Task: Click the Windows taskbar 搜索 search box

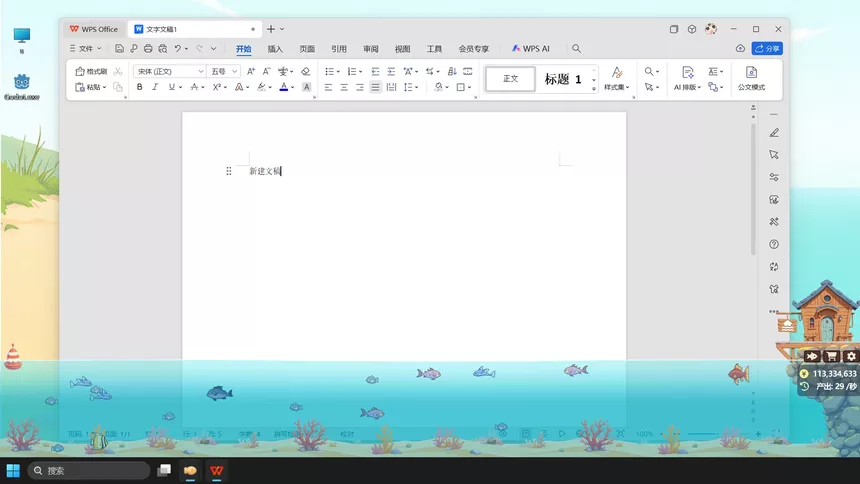Action: click(88, 470)
